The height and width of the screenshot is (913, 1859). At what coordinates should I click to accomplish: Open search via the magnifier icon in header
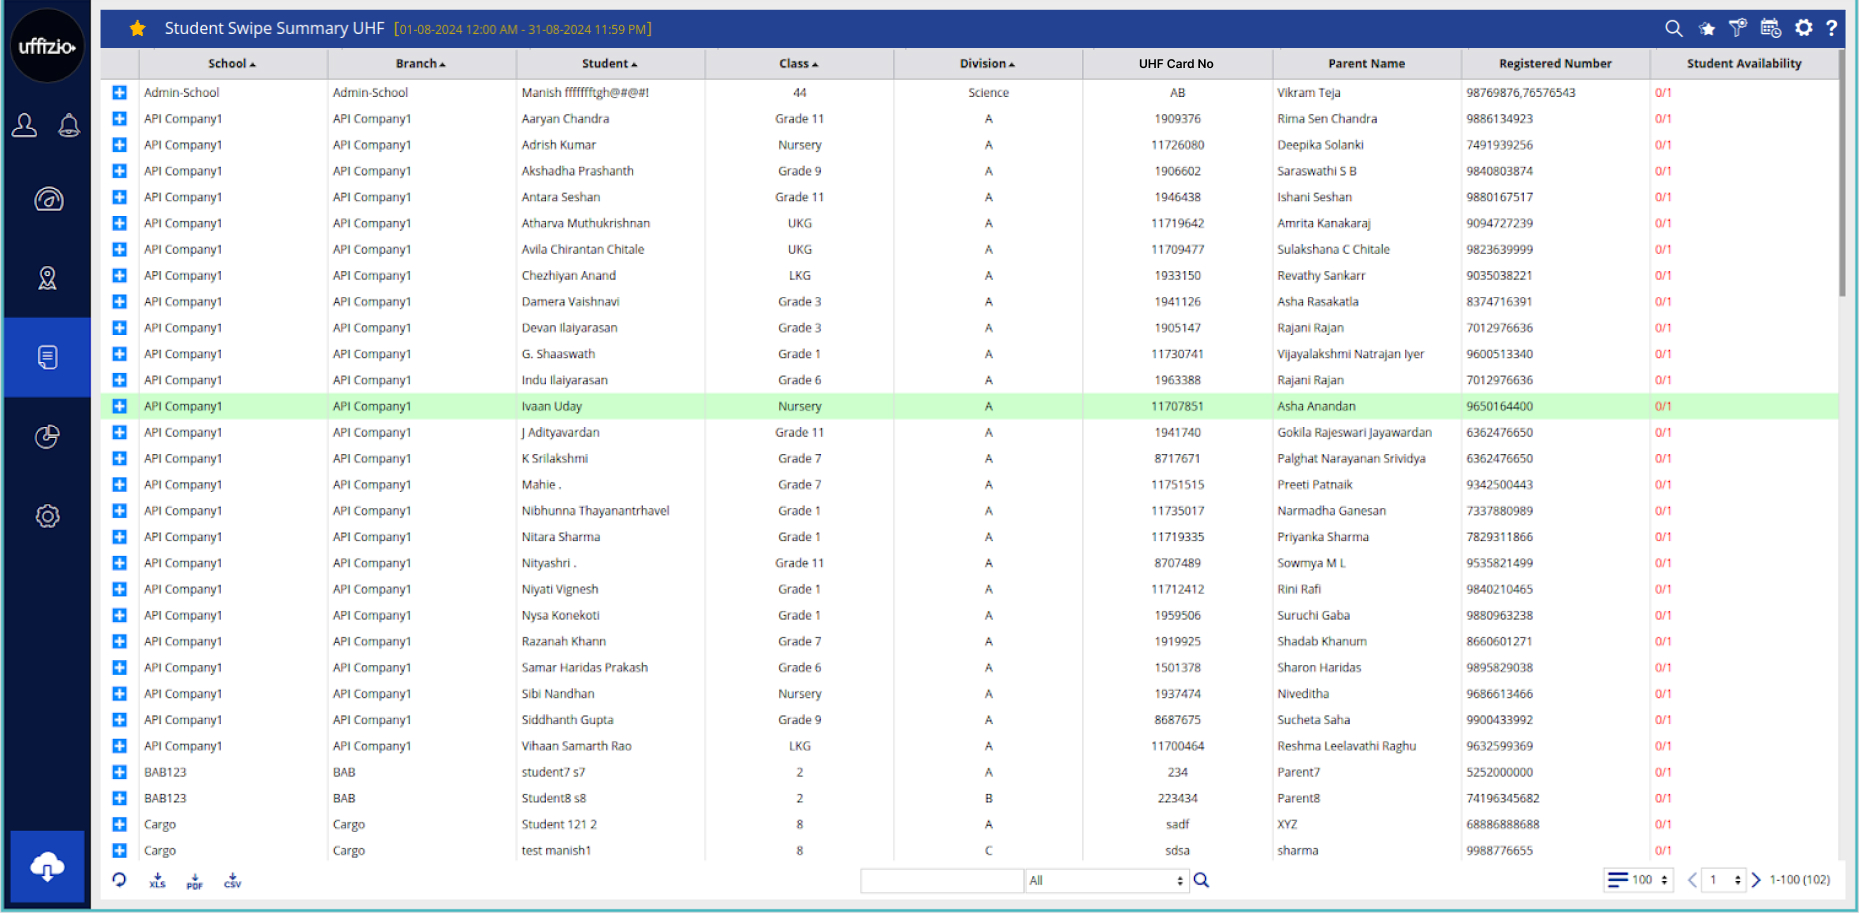point(1674,28)
